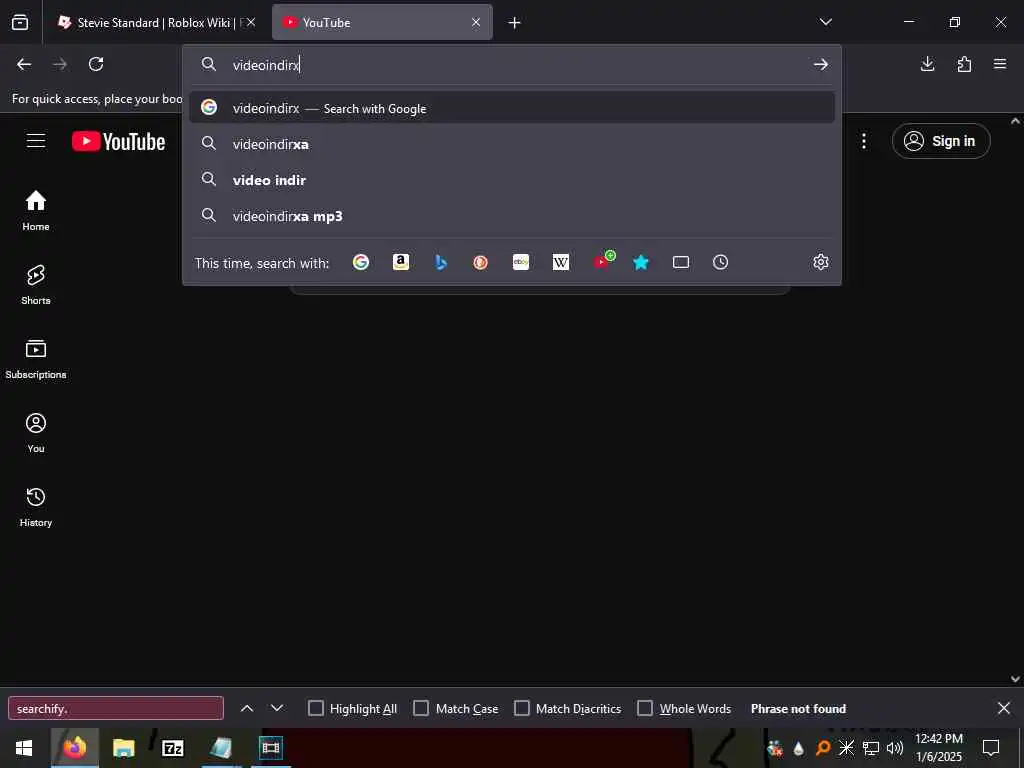Go to YouTube Home in the sidebar
The height and width of the screenshot is (768, 1024).
[x=36, y=210]
